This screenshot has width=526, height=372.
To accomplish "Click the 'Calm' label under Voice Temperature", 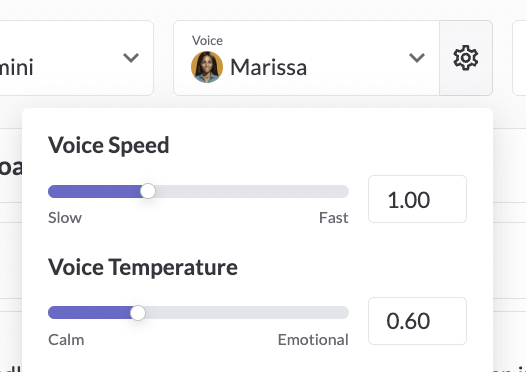I will (x=66, y=340).
